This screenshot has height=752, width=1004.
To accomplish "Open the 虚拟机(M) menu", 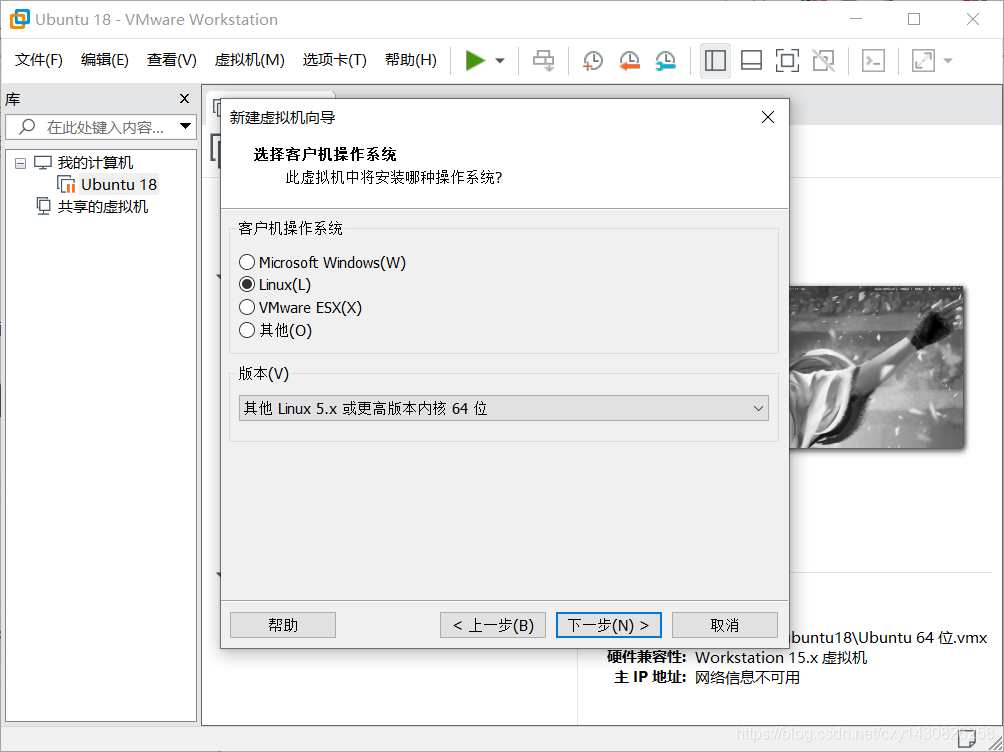I will pyautogui.click(x=249, y=60).
